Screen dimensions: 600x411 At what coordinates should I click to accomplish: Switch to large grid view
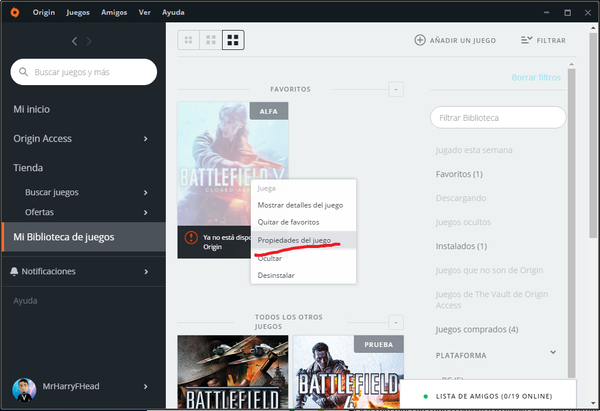tap(233, 40)
